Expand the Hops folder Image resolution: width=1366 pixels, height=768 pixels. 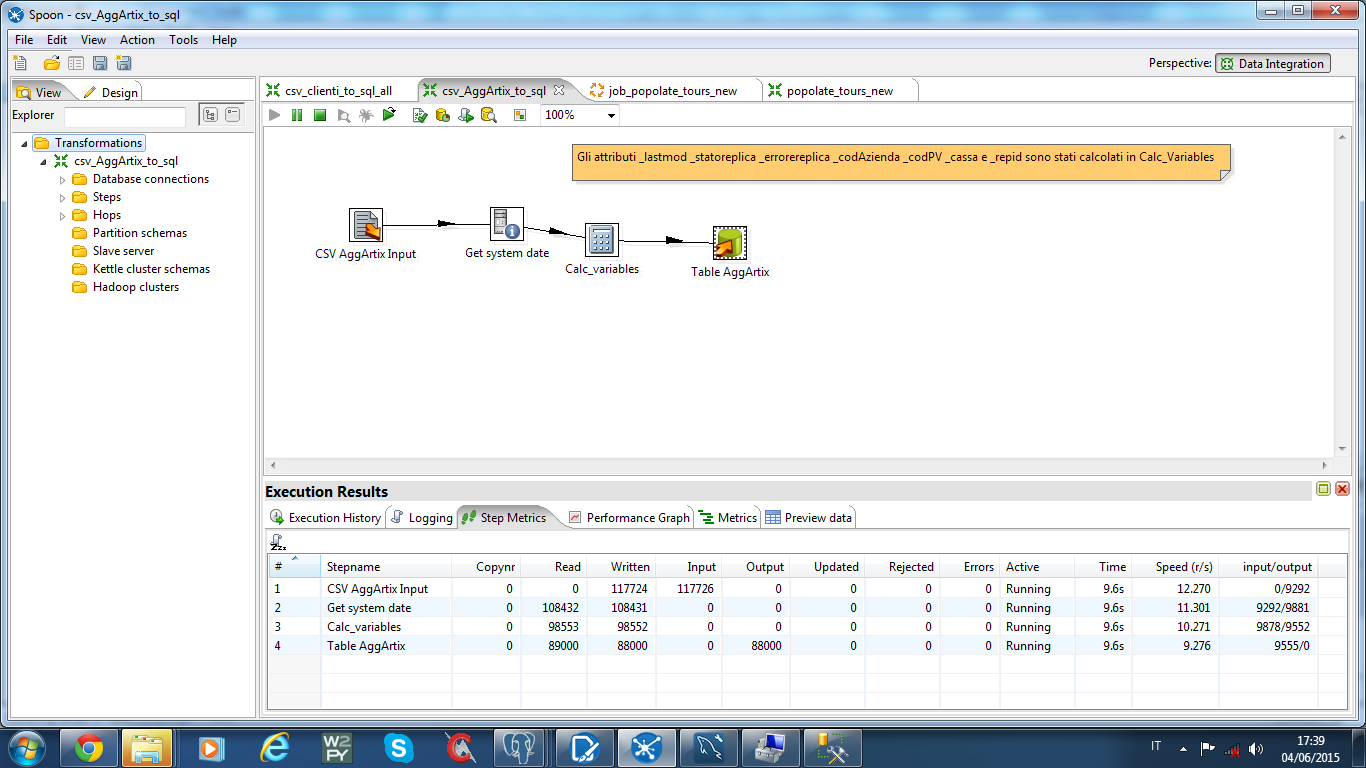tap(62, 216)
